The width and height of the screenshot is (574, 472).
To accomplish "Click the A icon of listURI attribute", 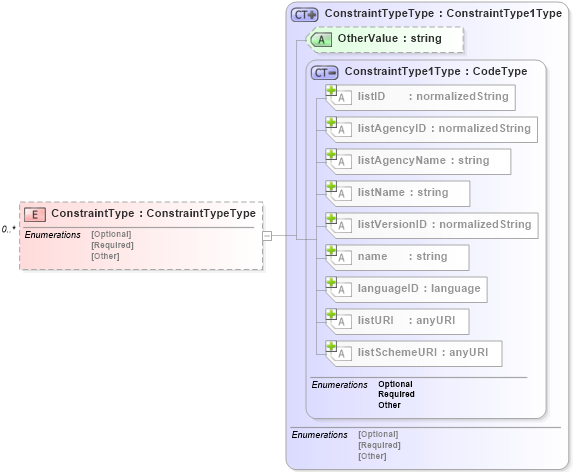I will (x=342, y=322).
